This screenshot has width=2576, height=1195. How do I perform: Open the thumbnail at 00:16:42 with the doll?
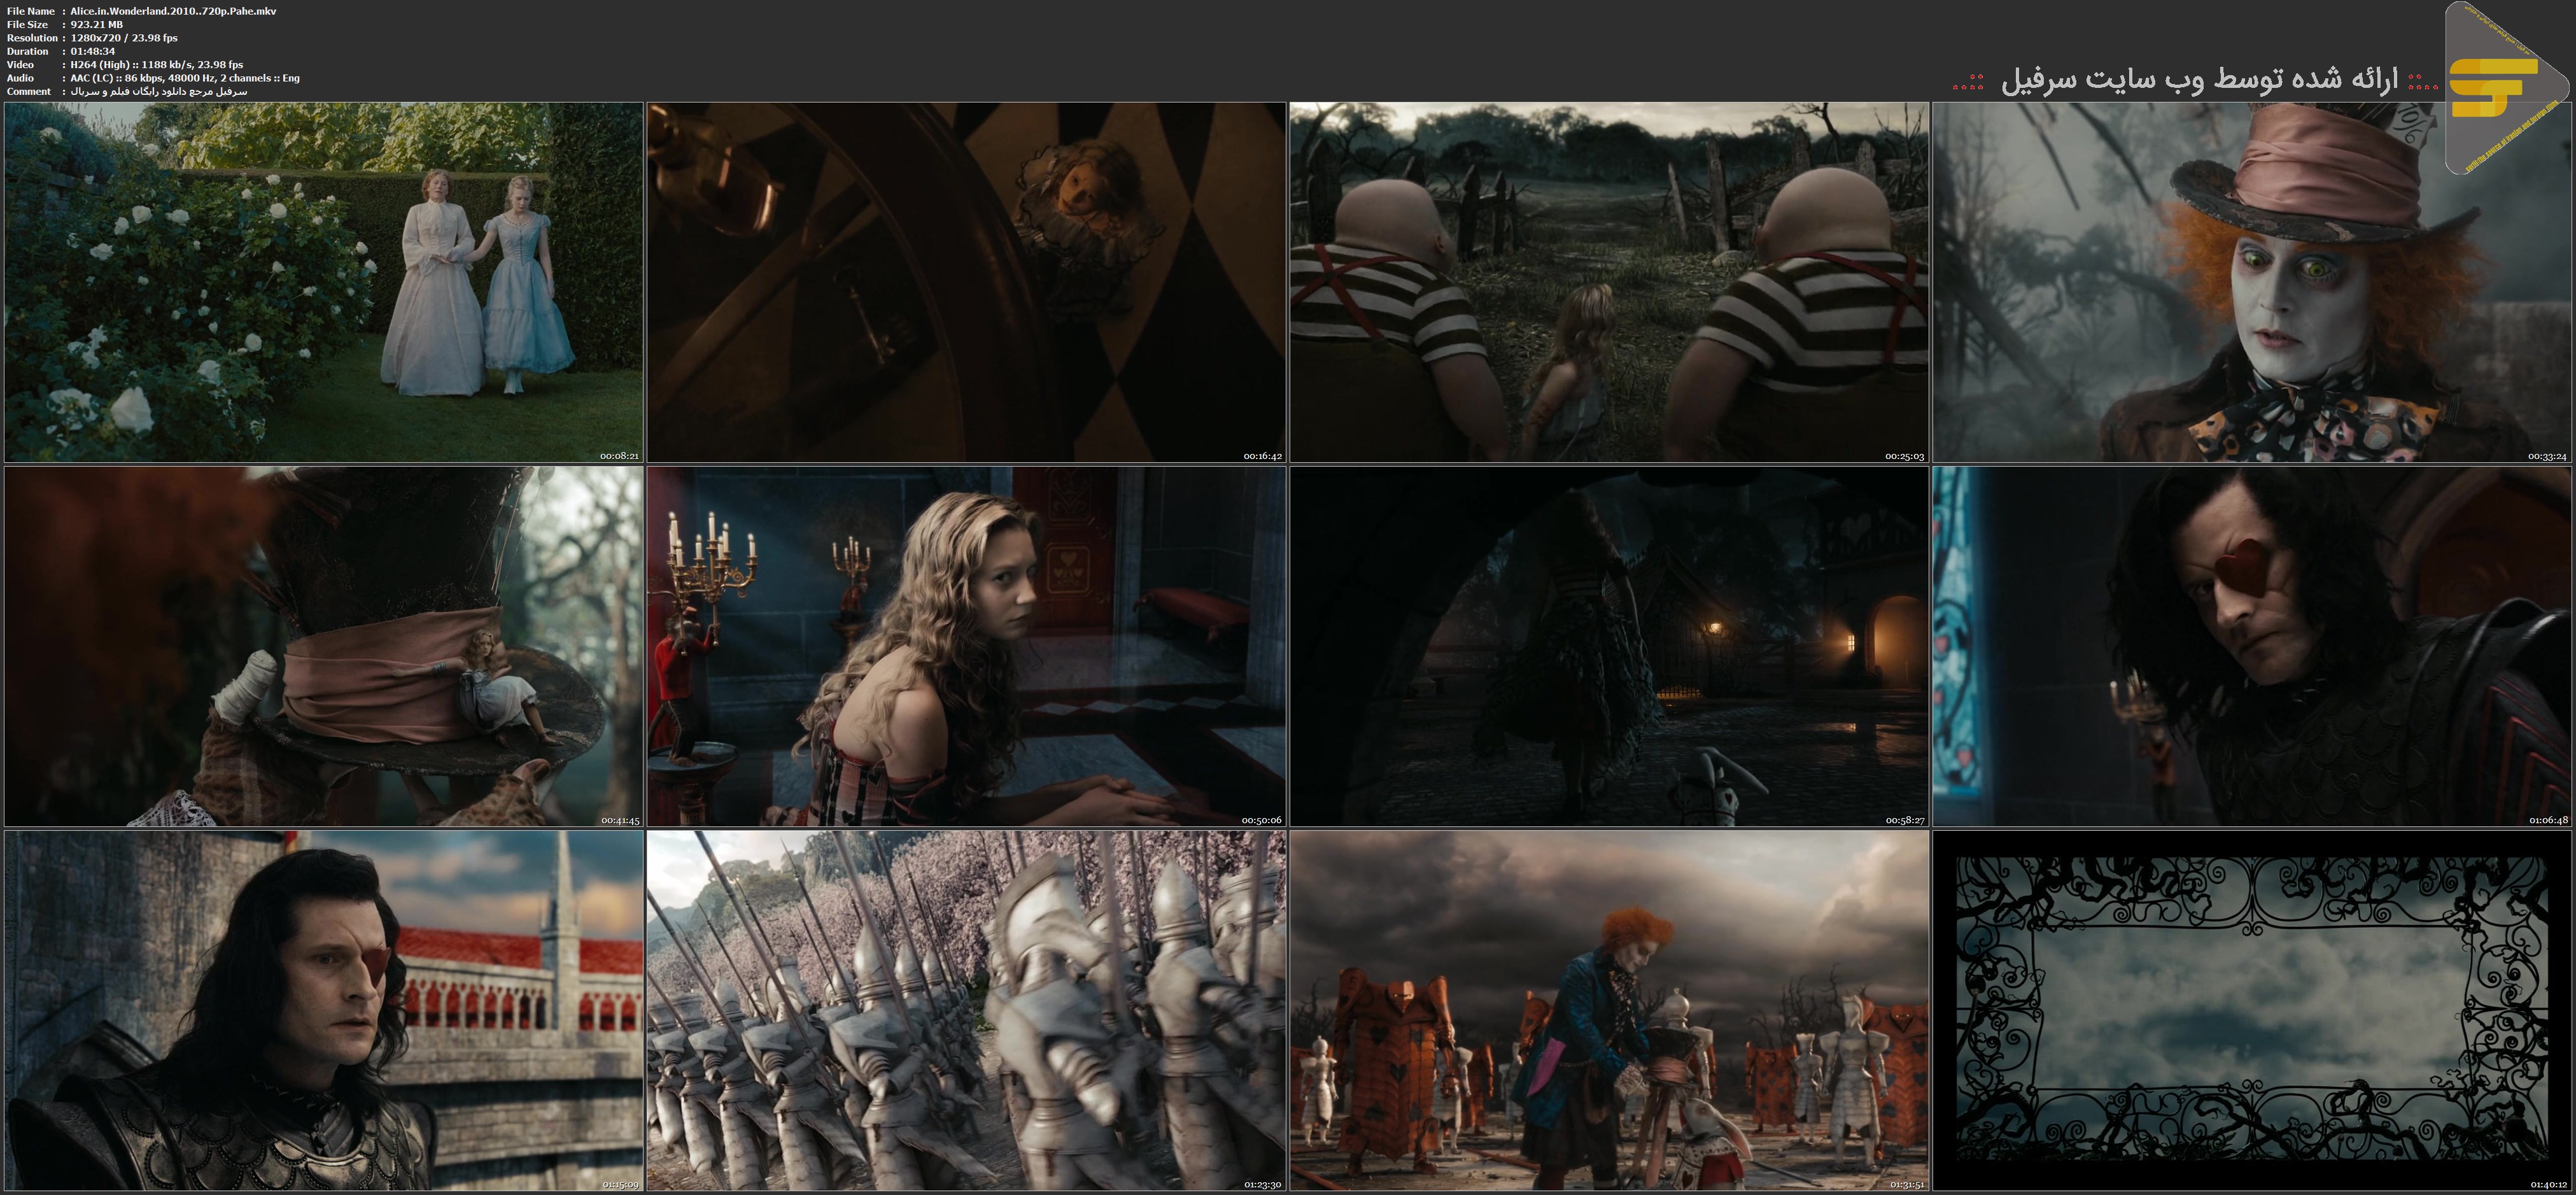click(x=966, y=282)
